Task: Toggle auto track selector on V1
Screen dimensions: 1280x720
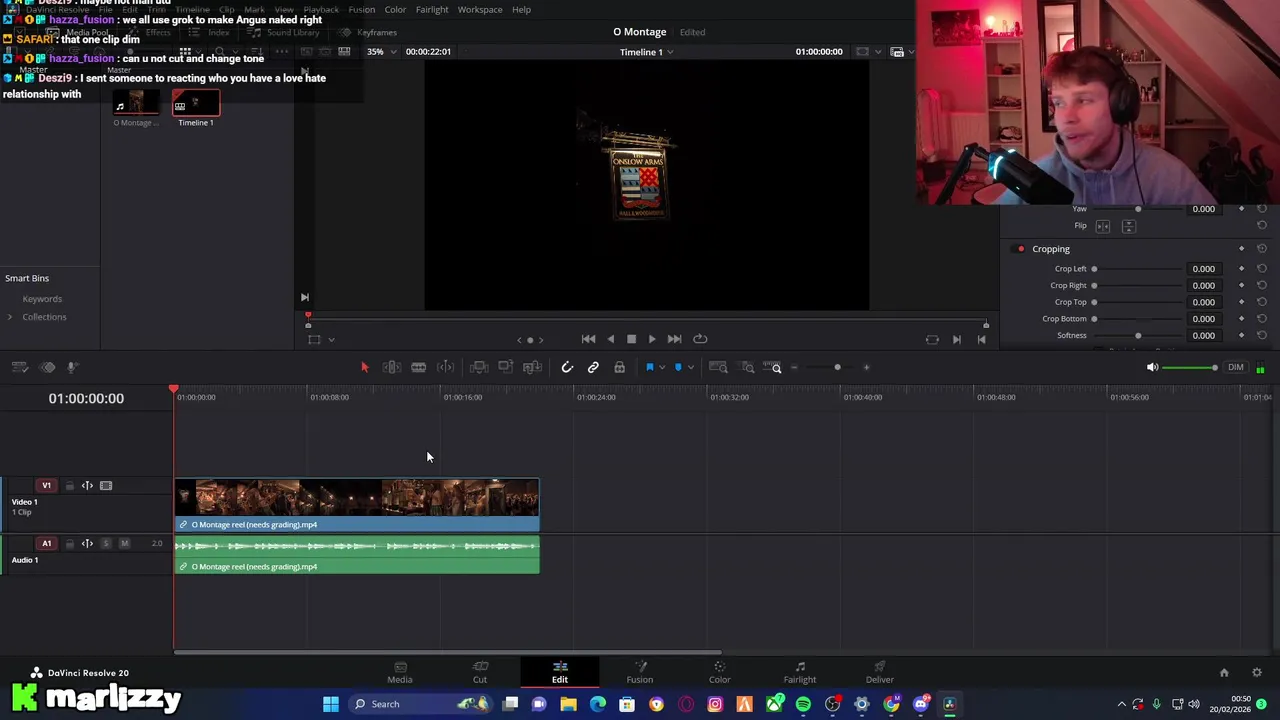Action: pos(87,485)
